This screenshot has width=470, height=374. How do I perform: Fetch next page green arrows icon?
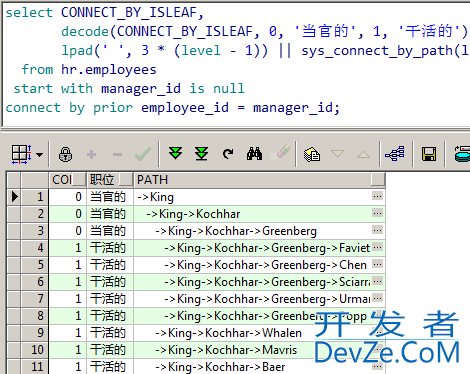175,154
